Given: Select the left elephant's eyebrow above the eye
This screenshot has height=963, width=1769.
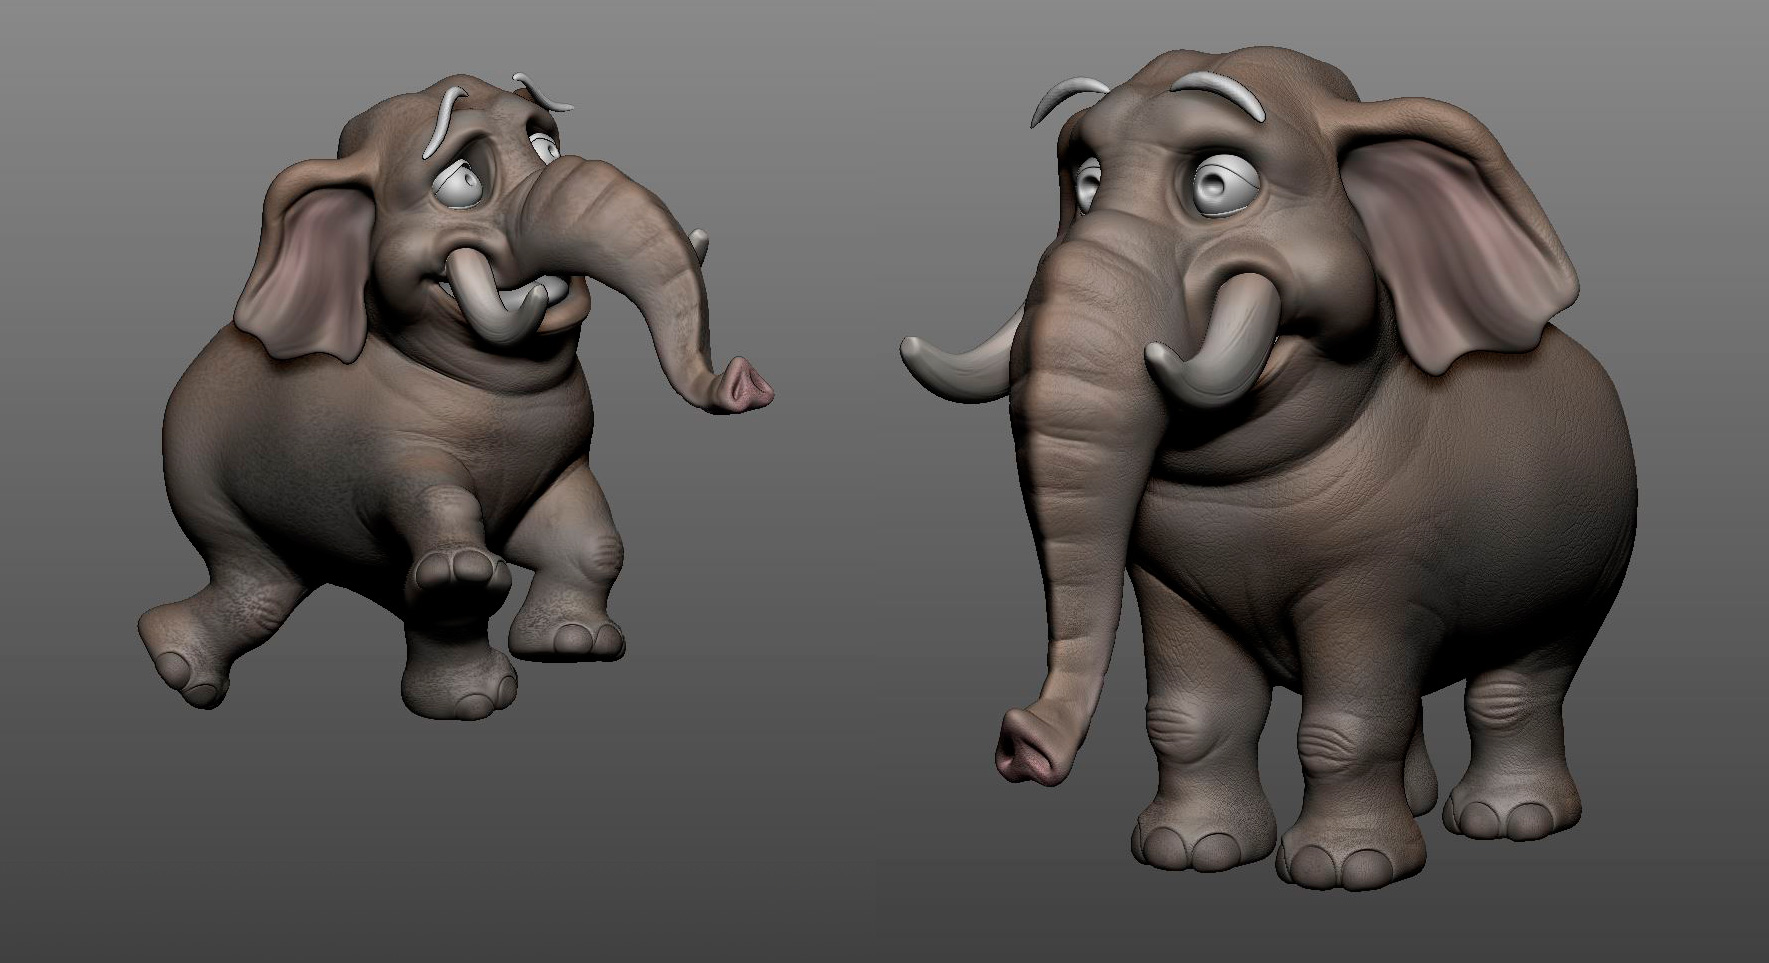Looking at the screenshot, I should [444, 122].
